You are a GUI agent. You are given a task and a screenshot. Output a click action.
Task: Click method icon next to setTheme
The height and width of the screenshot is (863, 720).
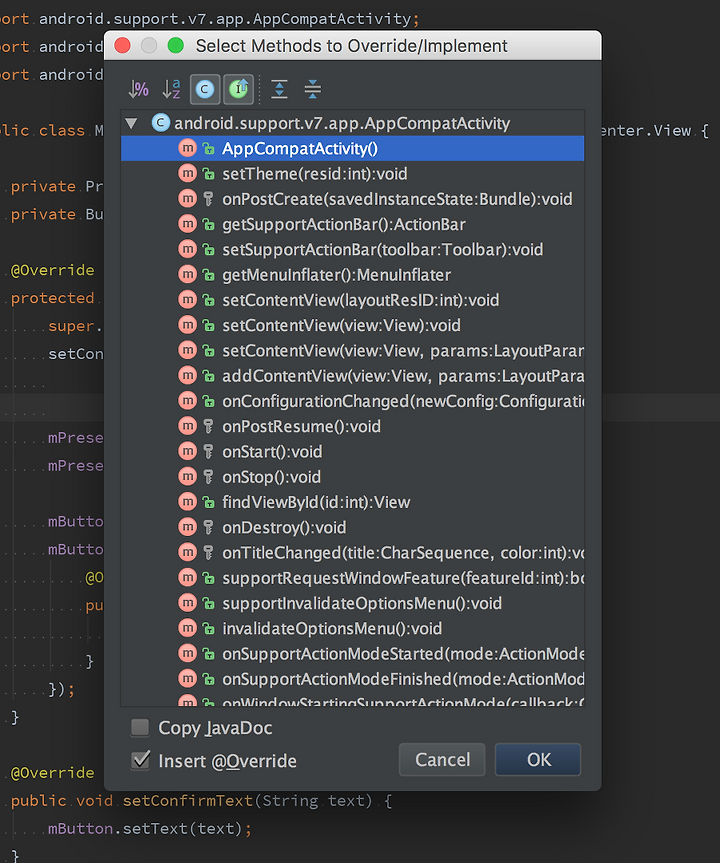pyautogui.click(x=188, y=173)
